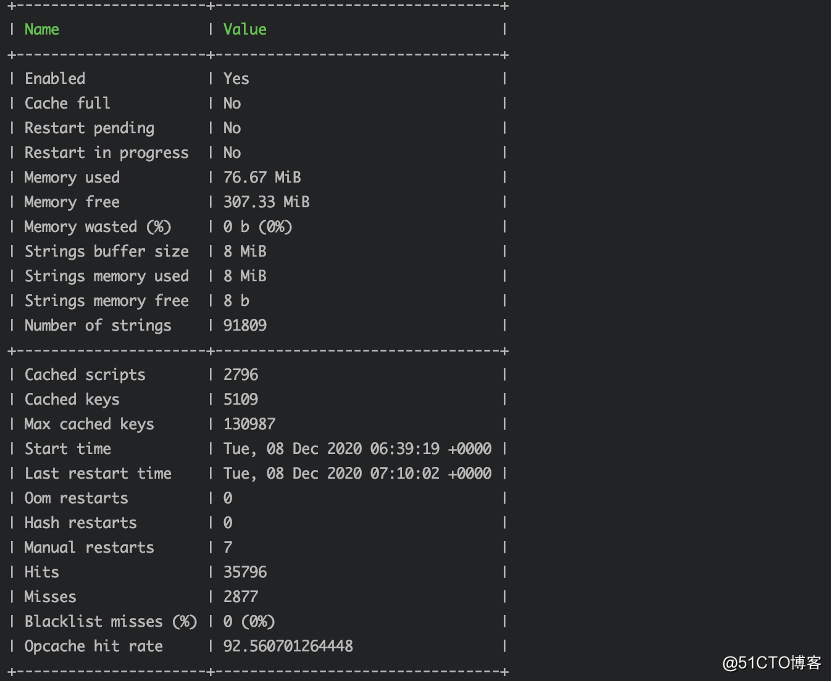The height and width of the screenshot is (682, 832).
Task: Click the 'Hash restarts' label
Action: pyautogui.click(x=80, y=523)
